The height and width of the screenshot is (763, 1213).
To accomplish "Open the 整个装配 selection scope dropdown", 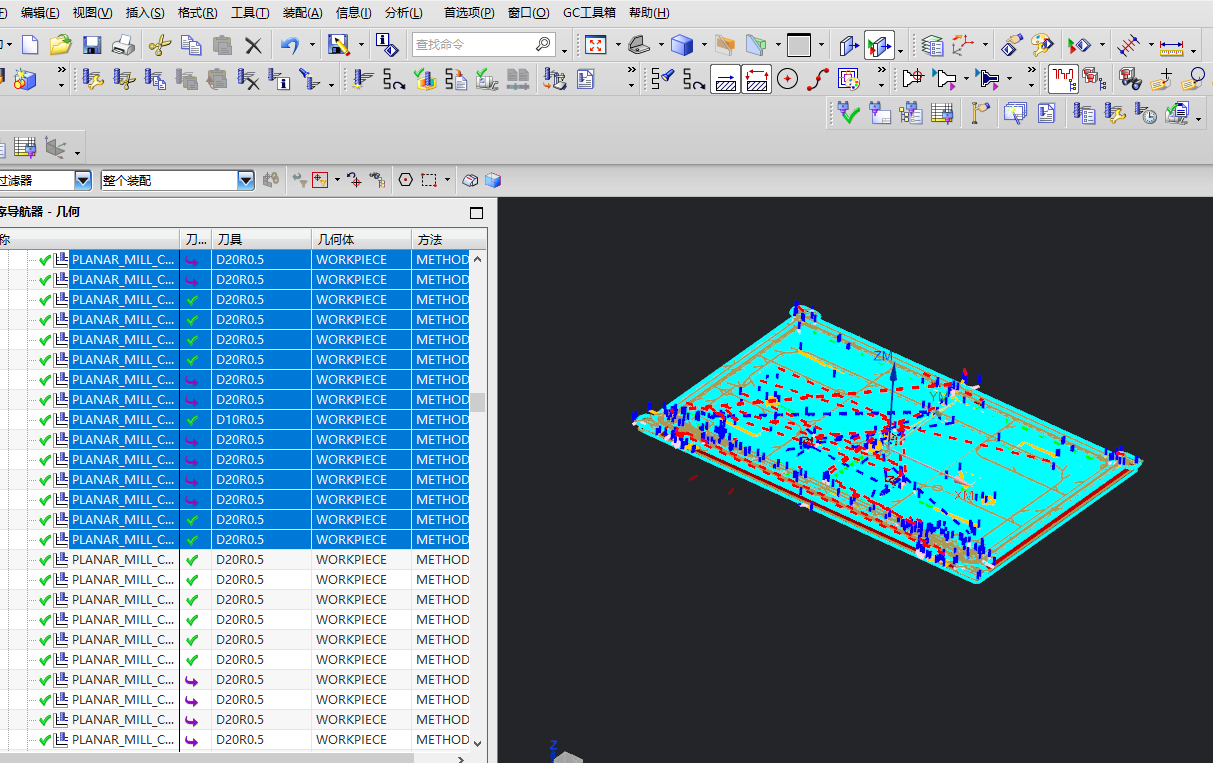I will click(x=245, y=180).
